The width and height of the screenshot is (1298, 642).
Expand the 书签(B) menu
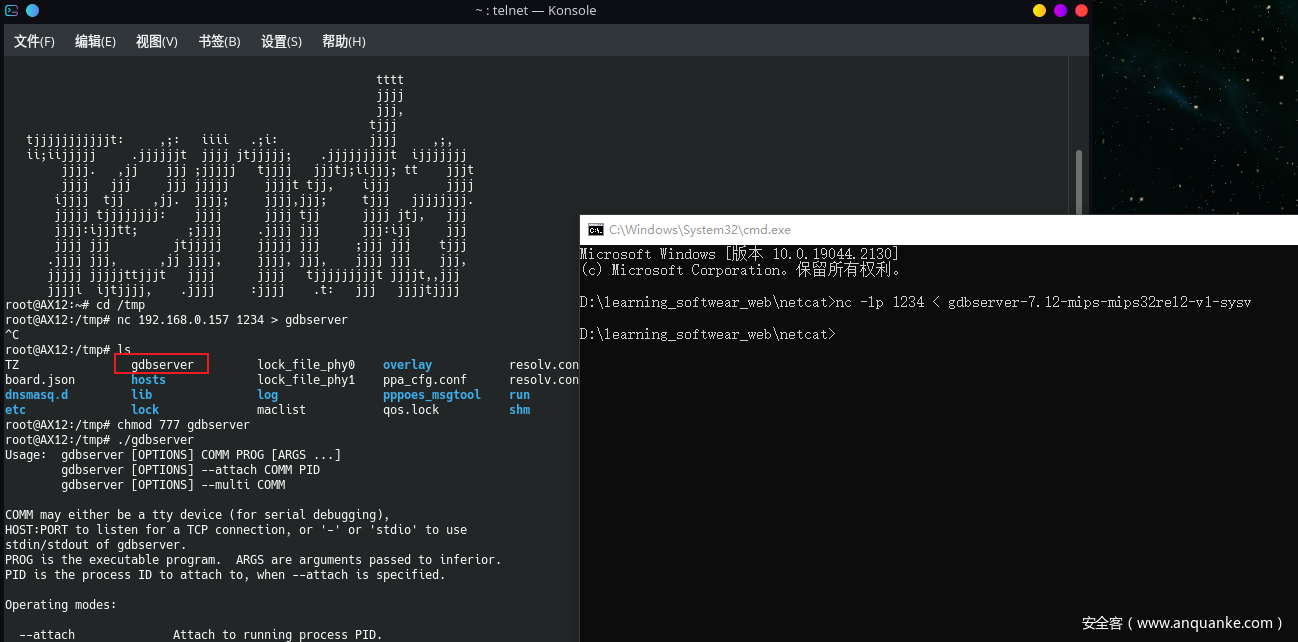coord(219,41)
